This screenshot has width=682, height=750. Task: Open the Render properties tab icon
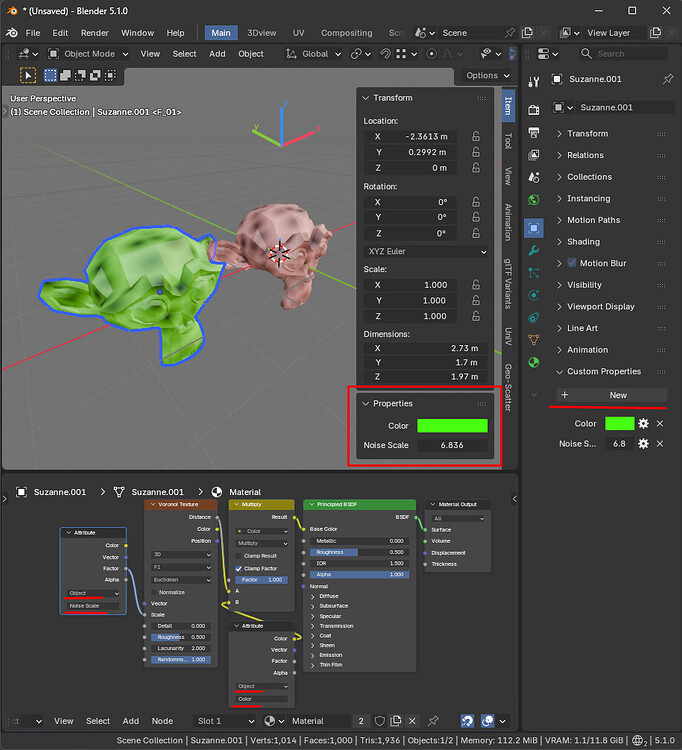pyautogui.click(x=534, y=110)
